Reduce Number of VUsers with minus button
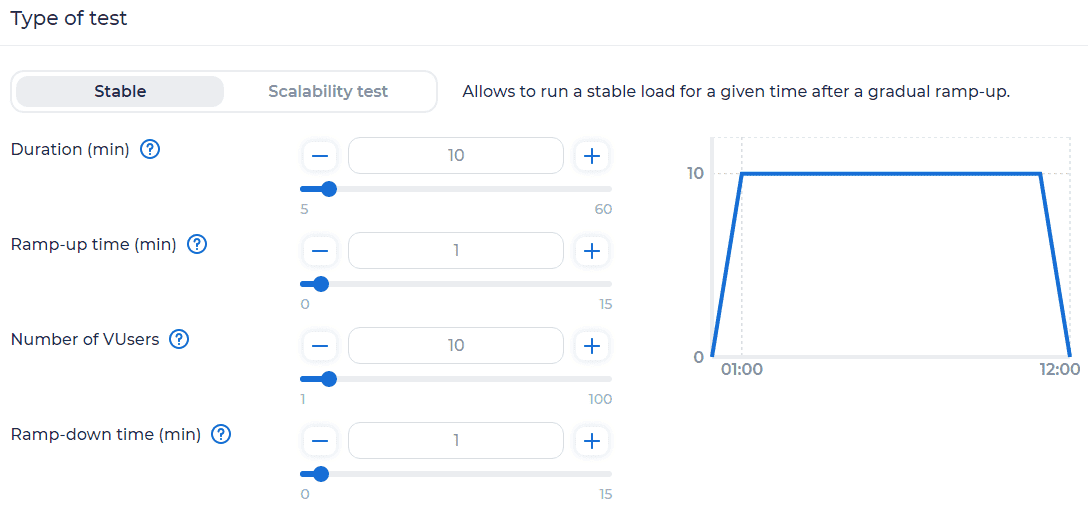This screenshot has width=1088, height=515. coord(320,346)
